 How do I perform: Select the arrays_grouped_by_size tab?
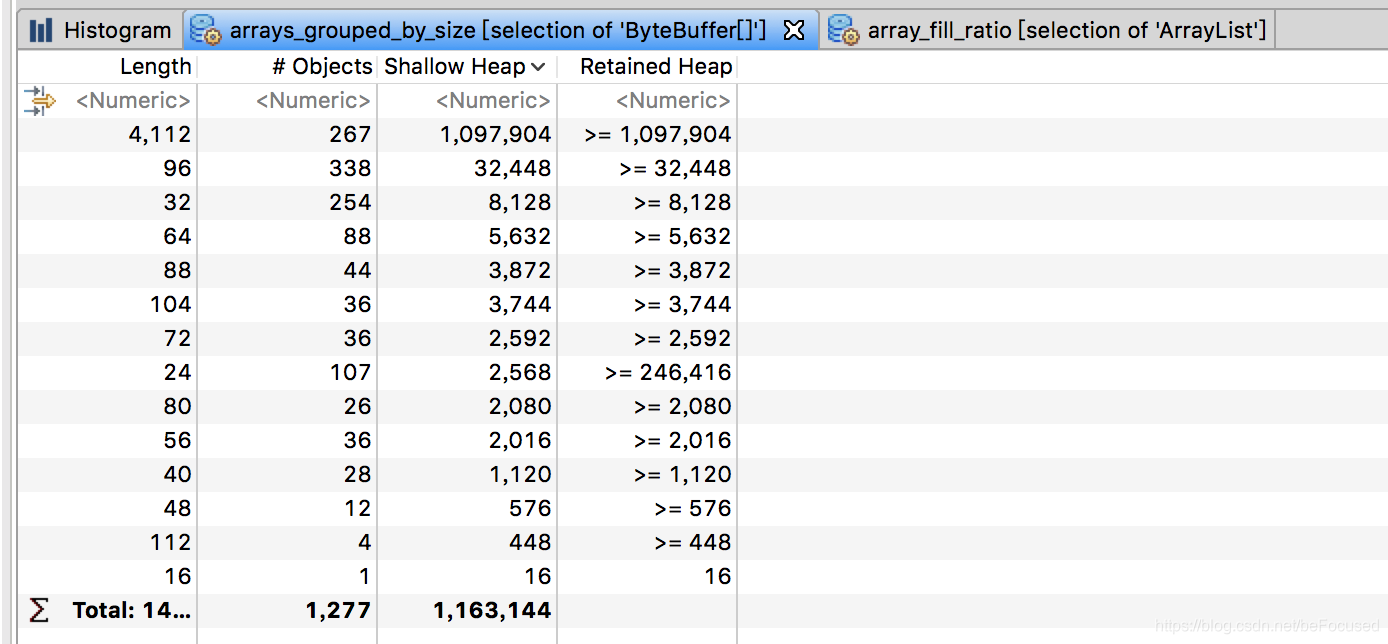(498, 30)
